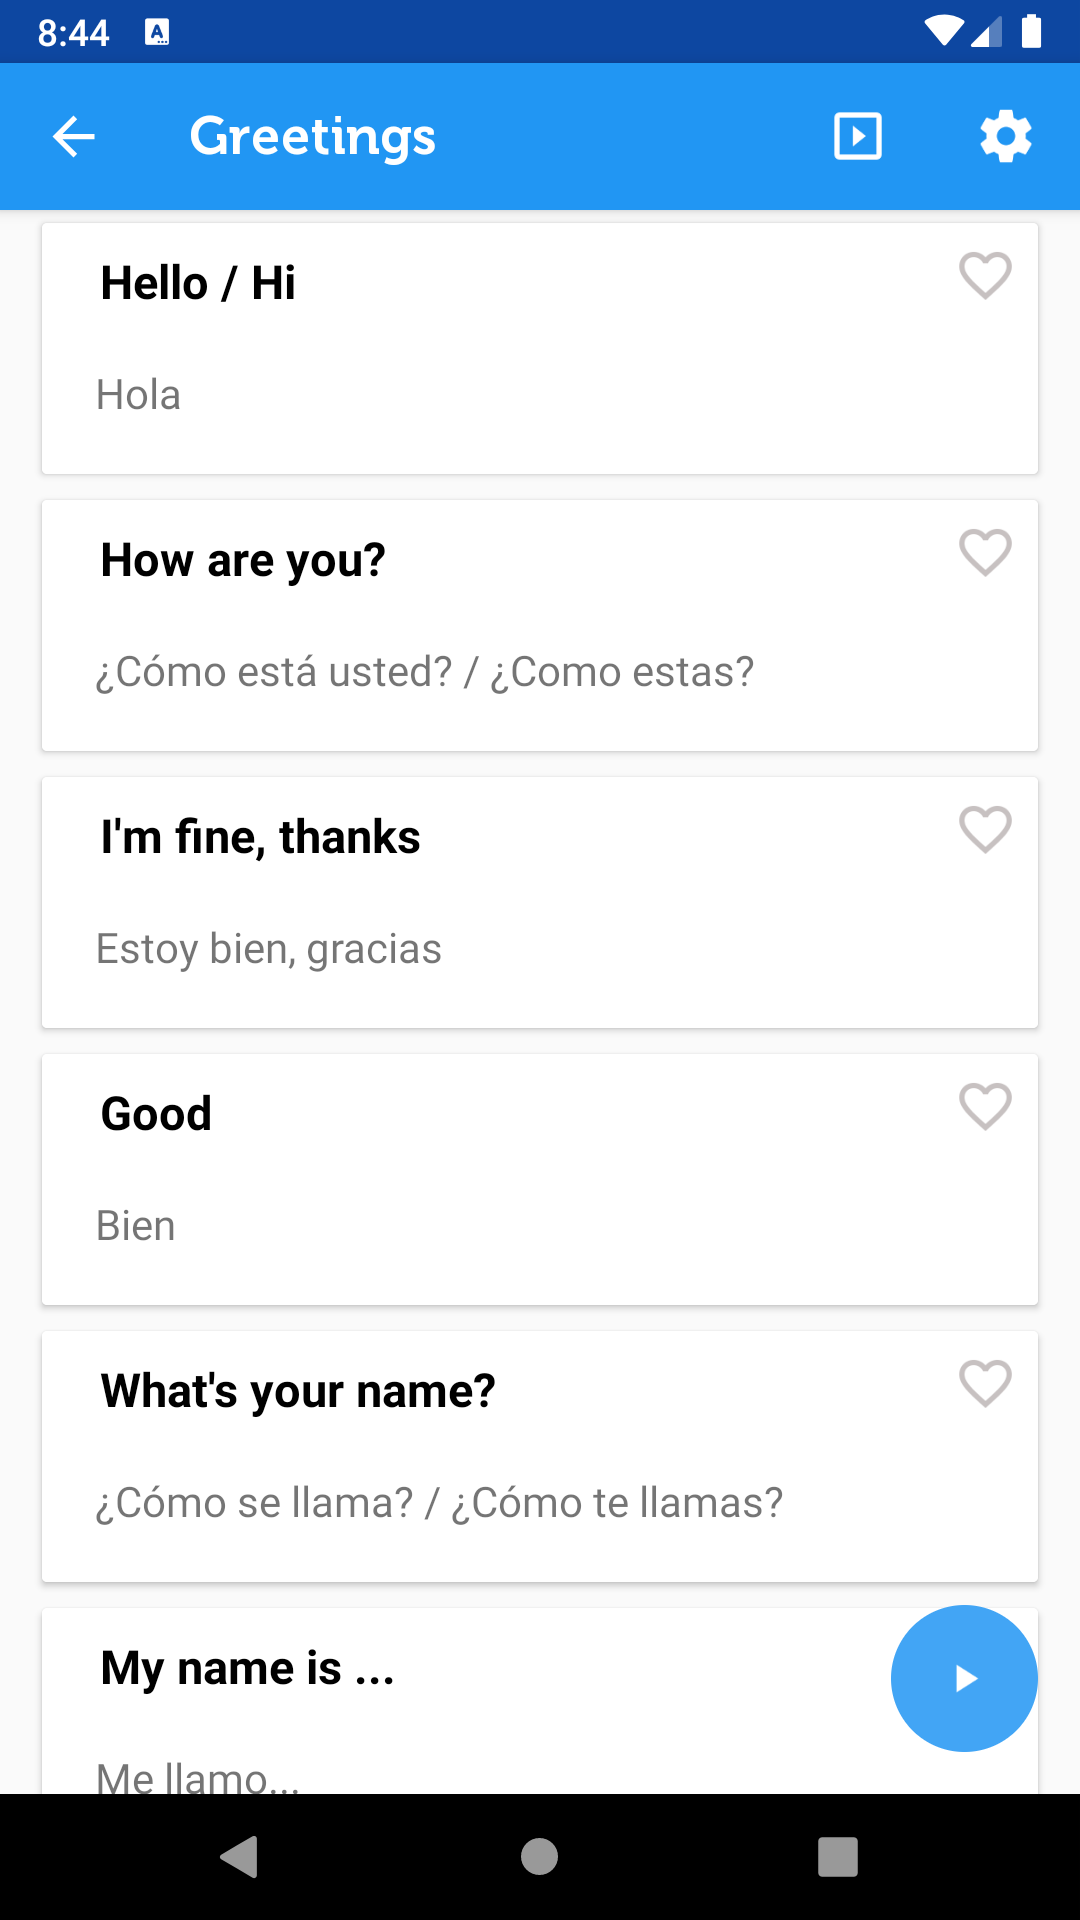Tap the back arrow in header
Image resolution: width=1080 pixels, height=1920 pixels.
(x=74, y=137)
